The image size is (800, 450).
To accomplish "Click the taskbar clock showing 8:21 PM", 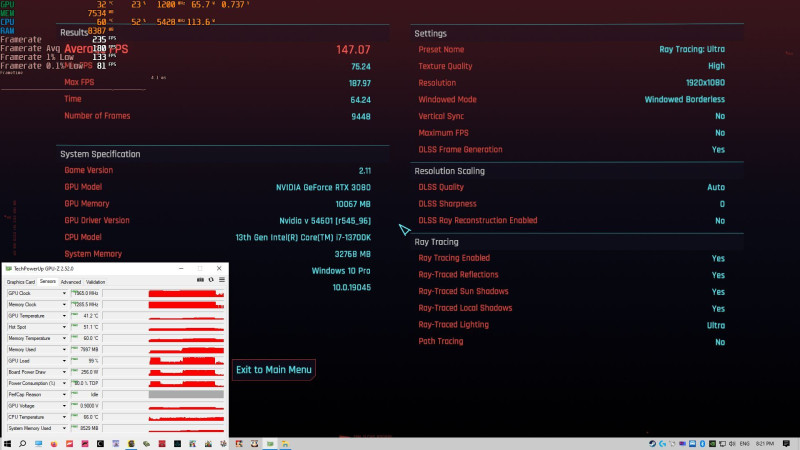I will point(765,444).
